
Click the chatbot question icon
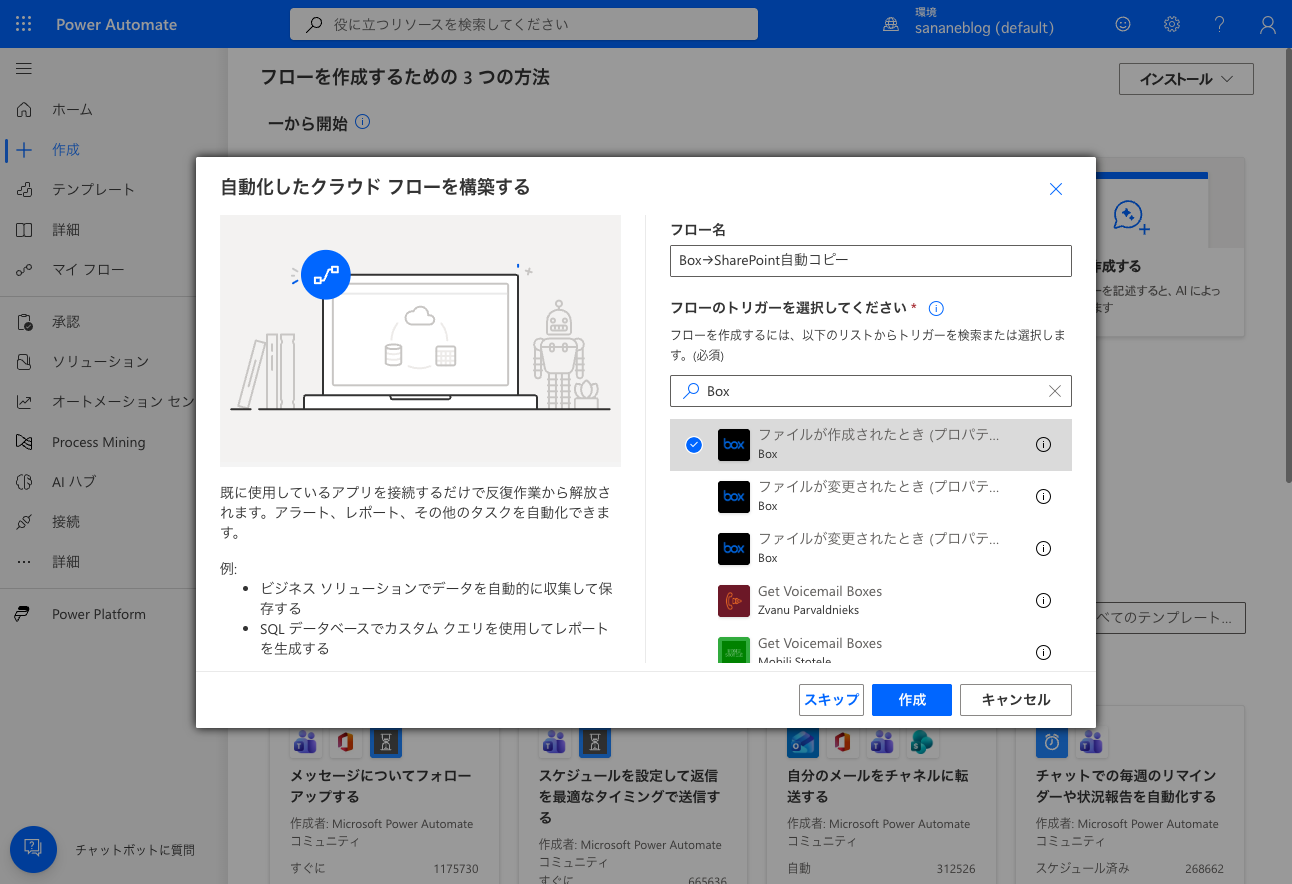(32, 849)
